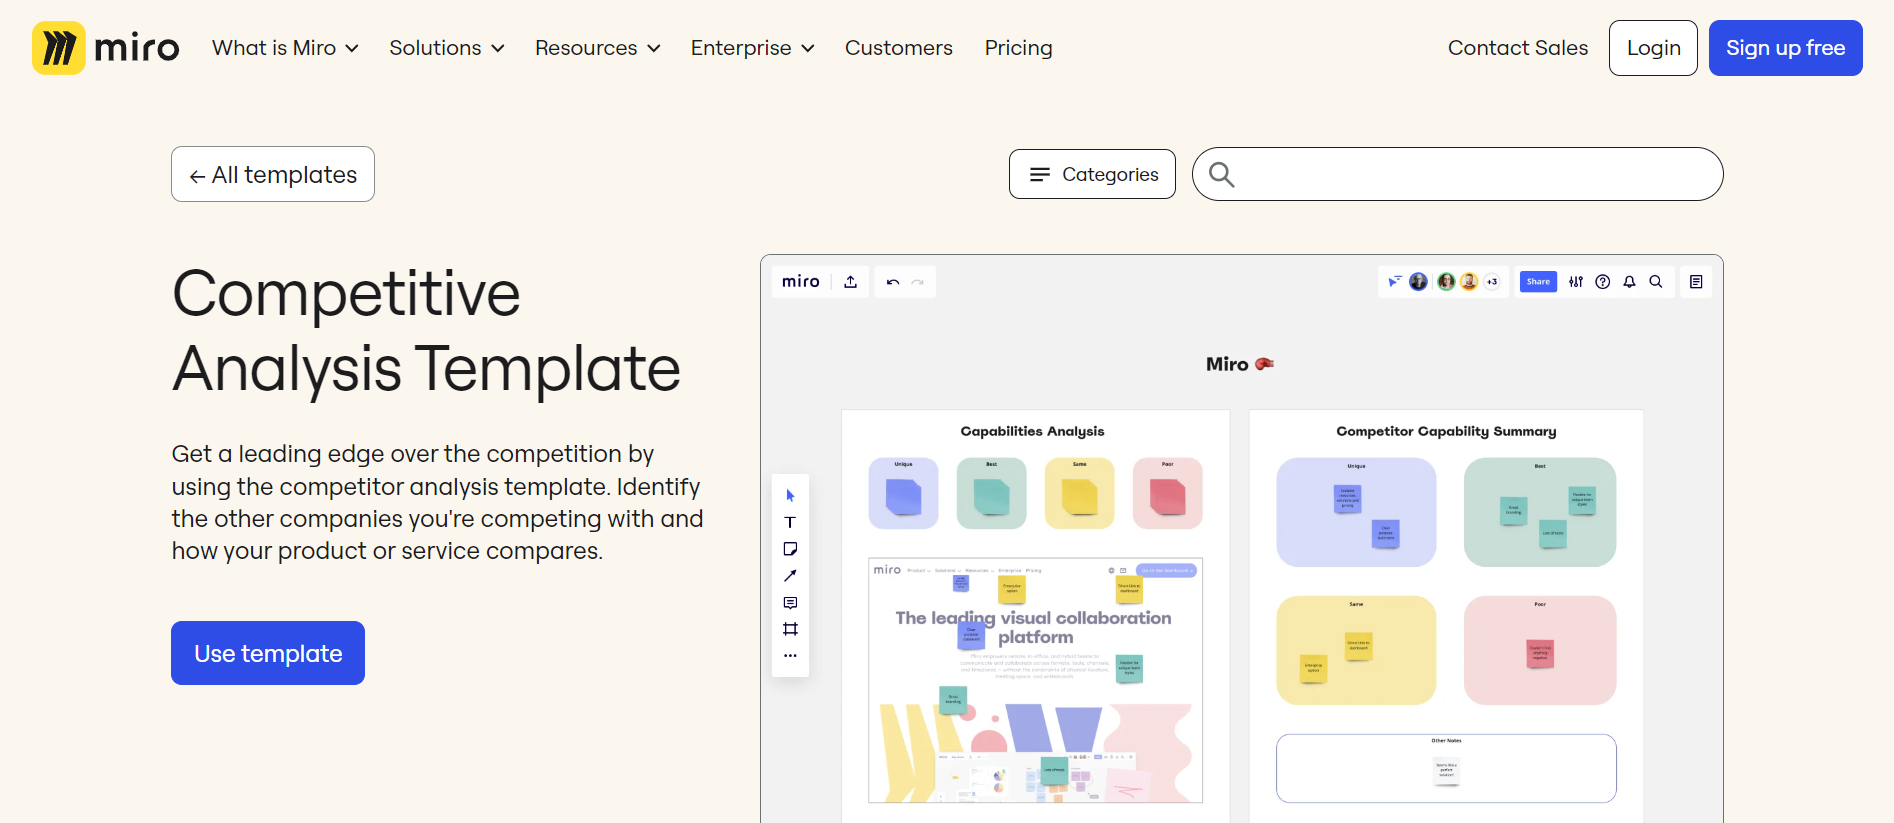The width and height of the screenshot is (1894, 823).
Task: Expand the What is Miro menu
Action: coord(285,48)
